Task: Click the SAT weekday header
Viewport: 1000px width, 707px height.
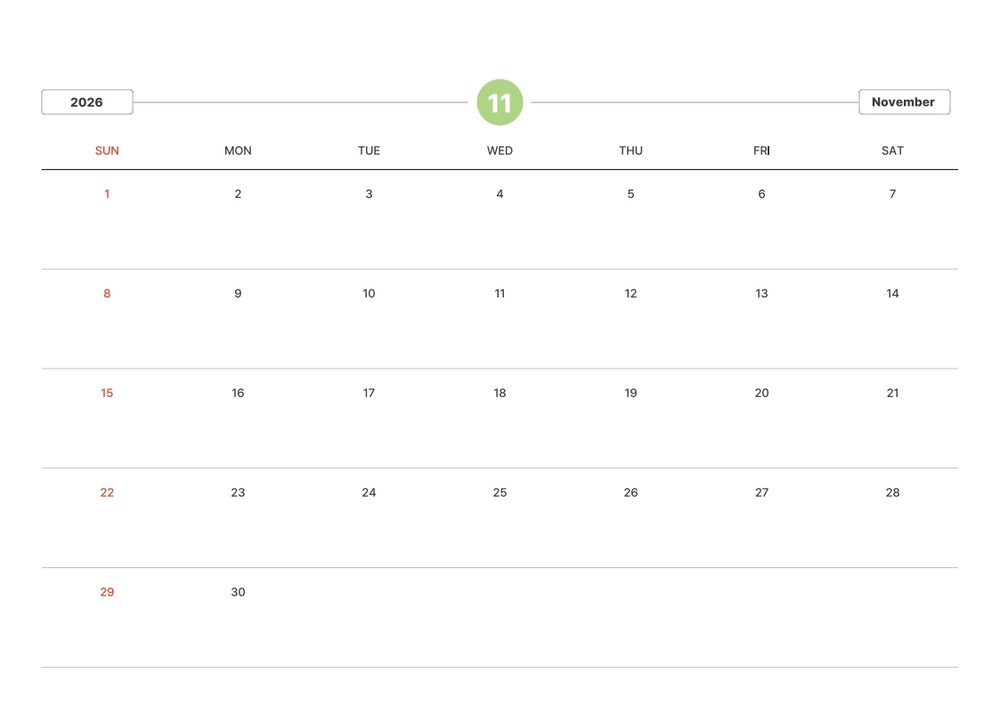Action: (x=892, y=151)
